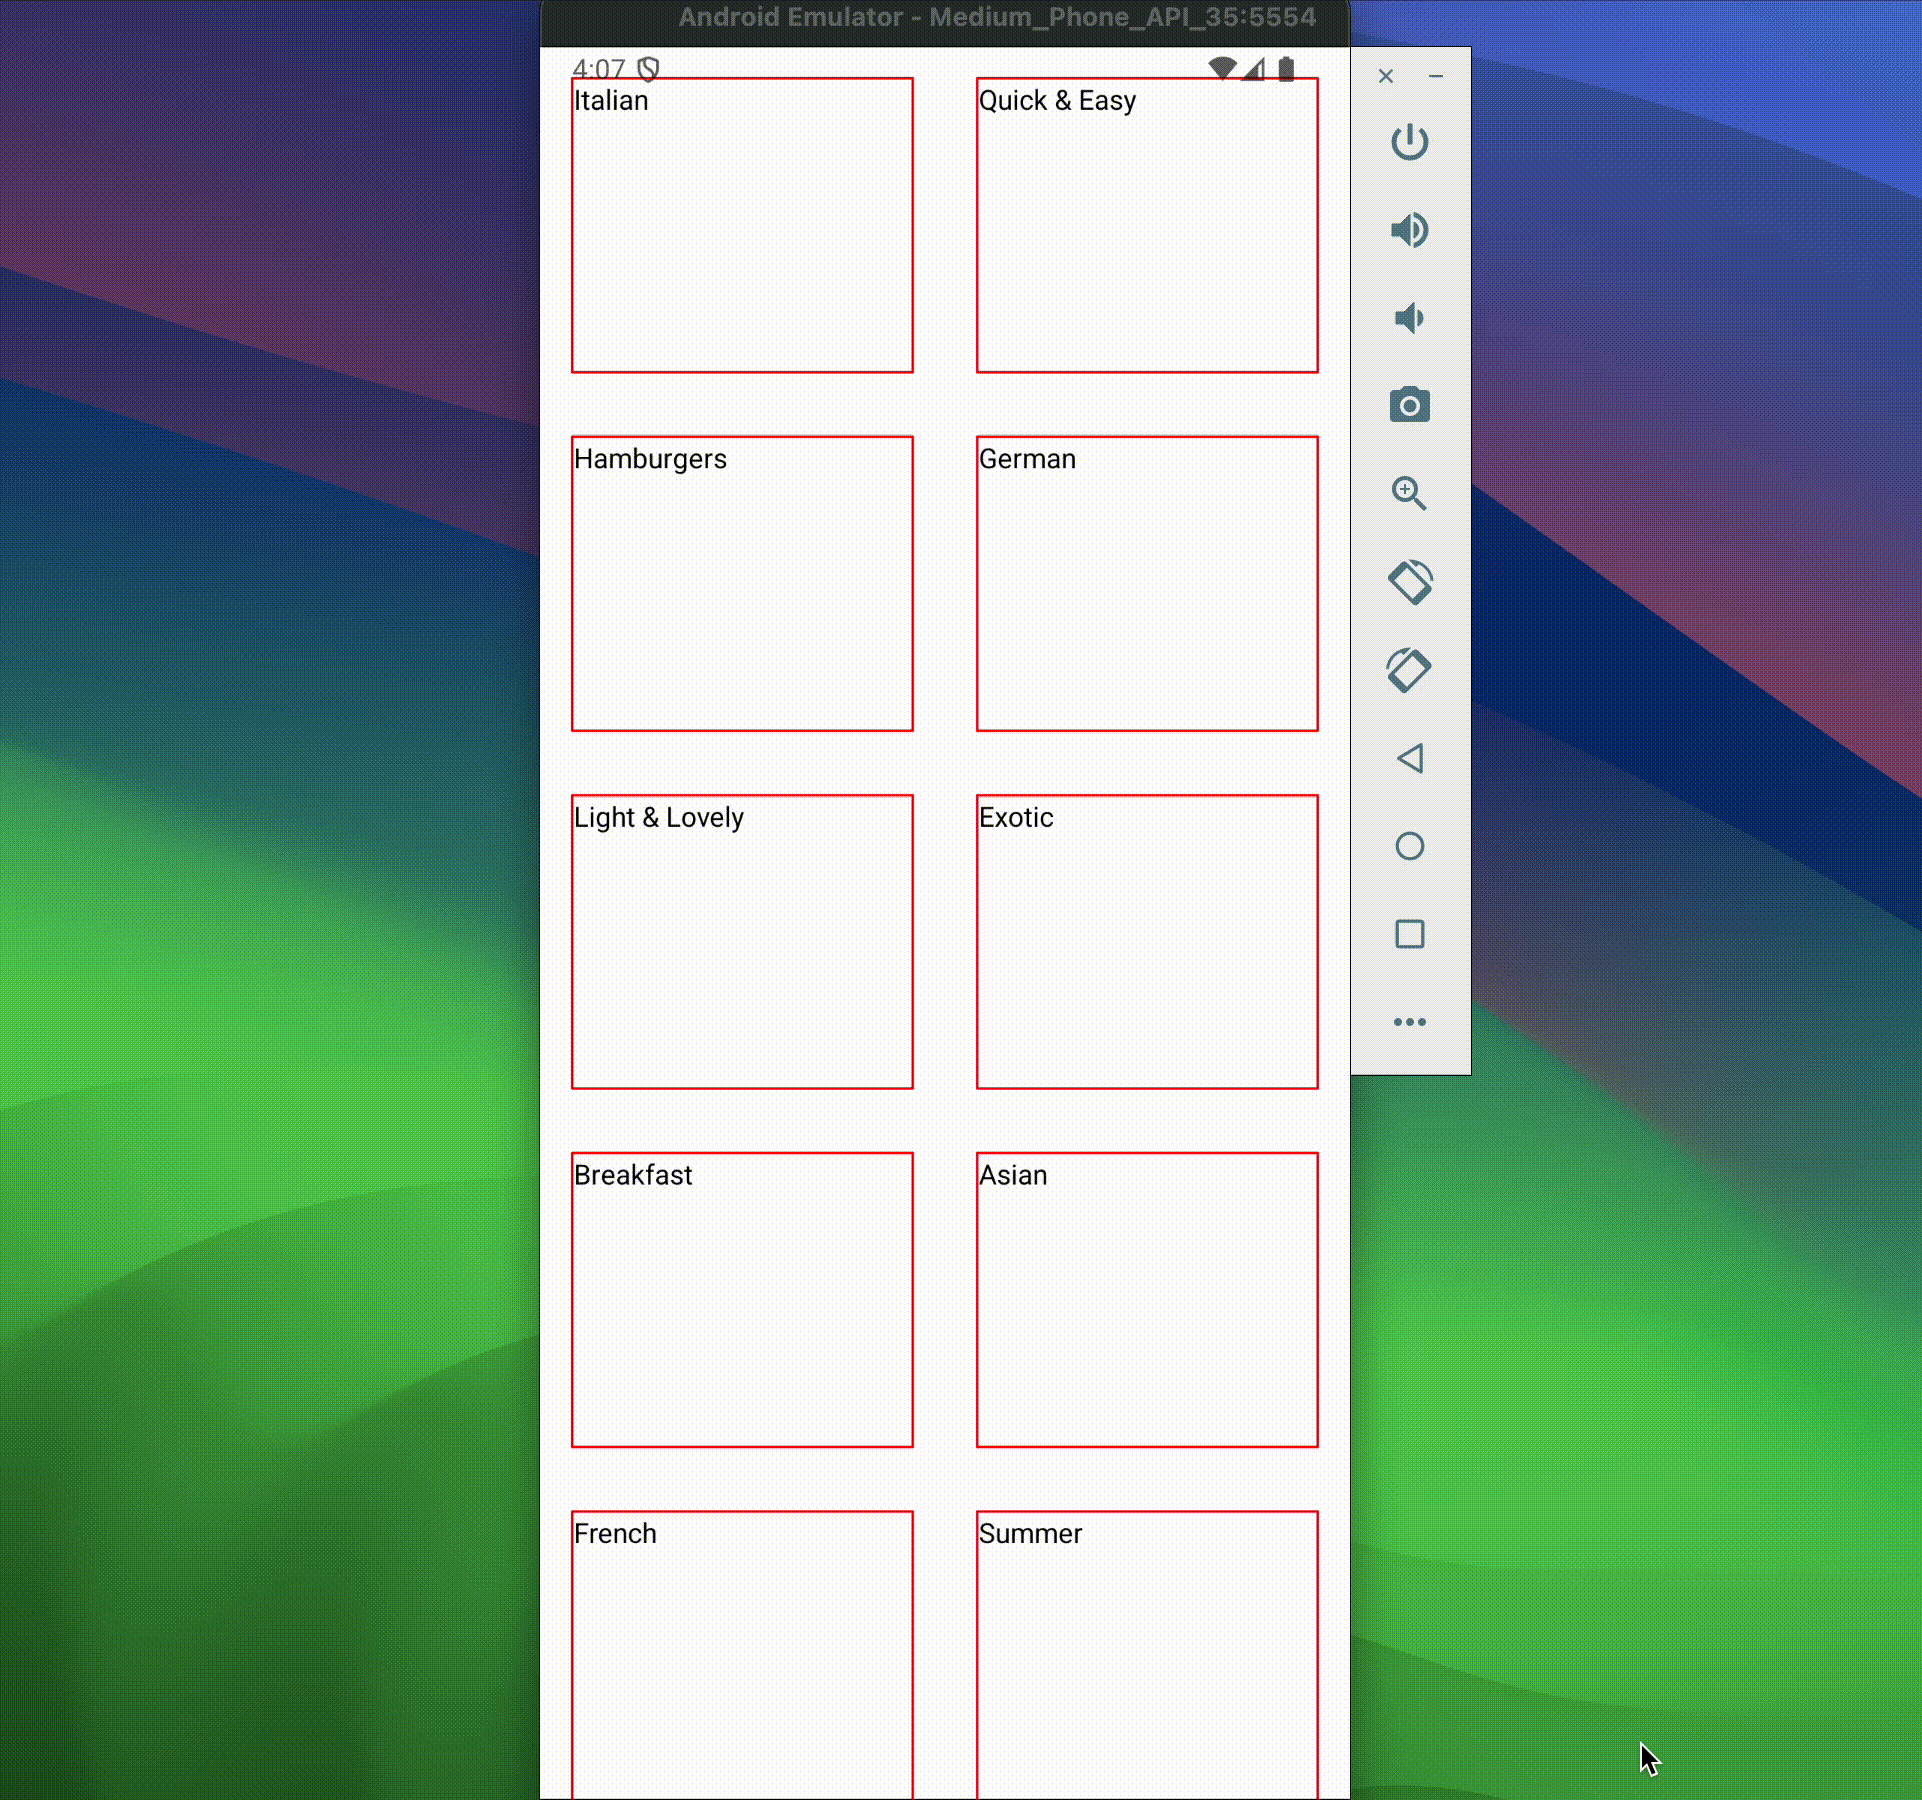Click the volume down icon
1922x1800 pixels.
click(1409, 318)
